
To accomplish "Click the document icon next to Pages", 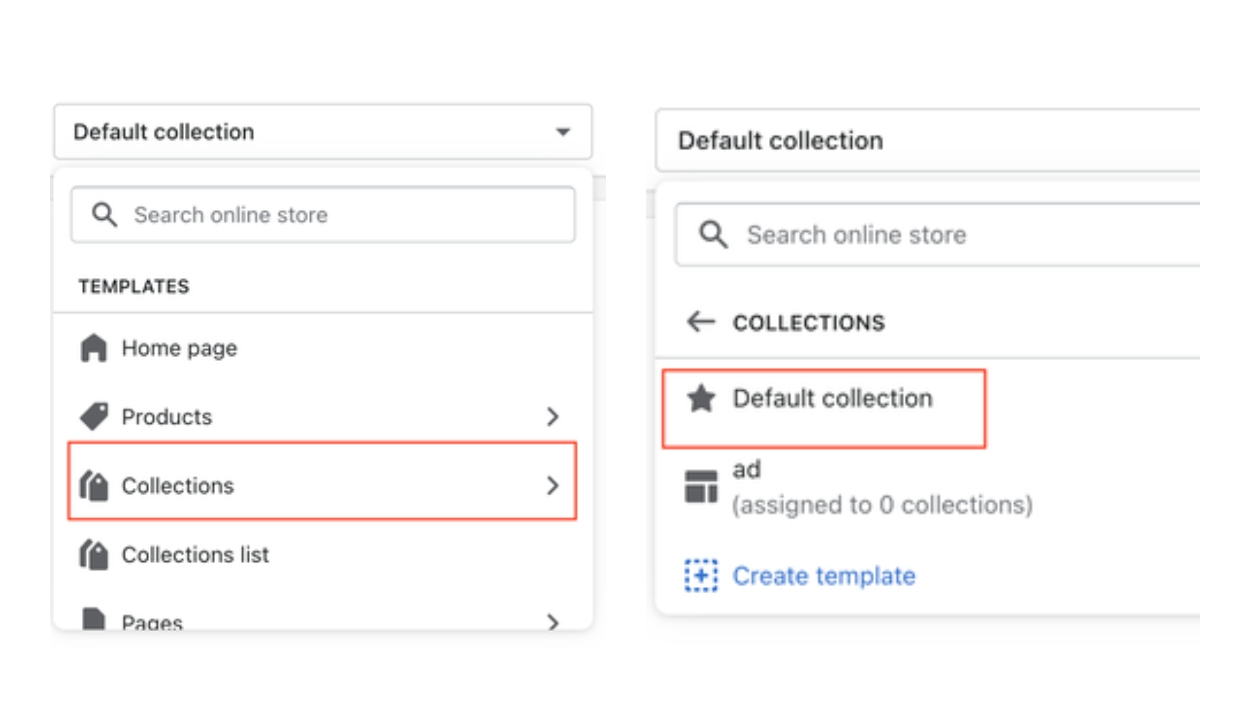I will (x=94, y=621).
